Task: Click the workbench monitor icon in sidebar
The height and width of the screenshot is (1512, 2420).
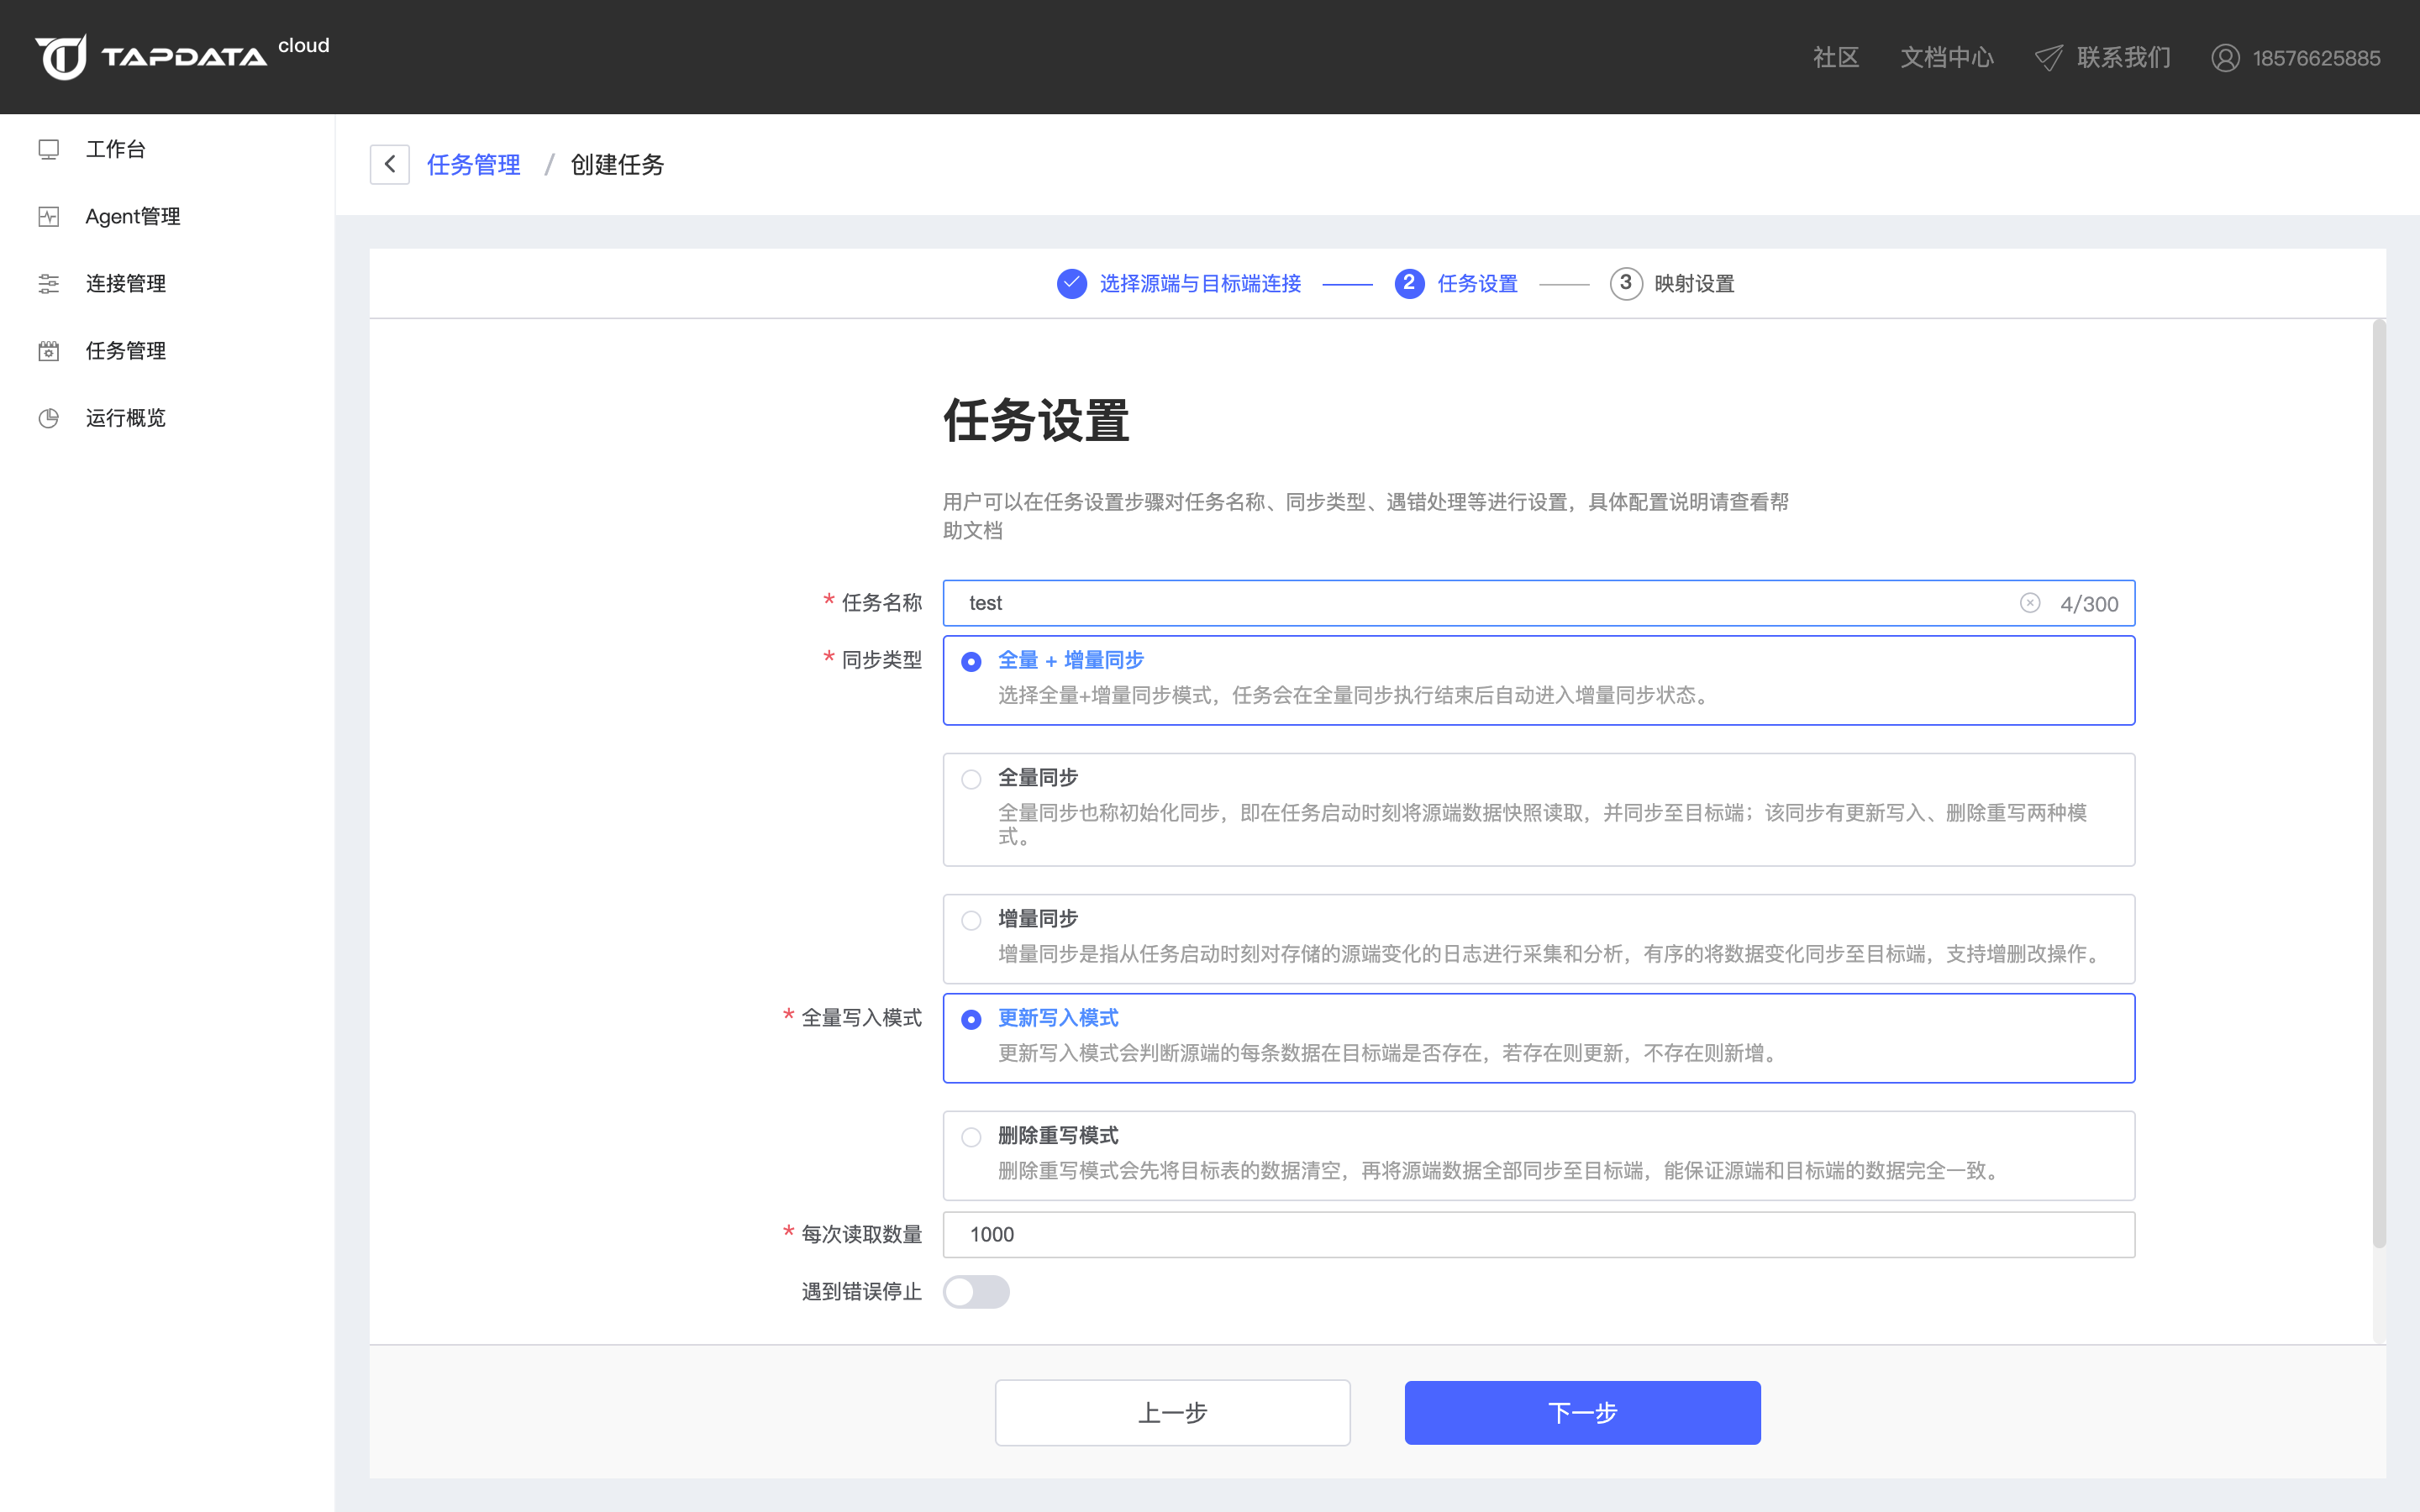Action: [x=49, y=149]
